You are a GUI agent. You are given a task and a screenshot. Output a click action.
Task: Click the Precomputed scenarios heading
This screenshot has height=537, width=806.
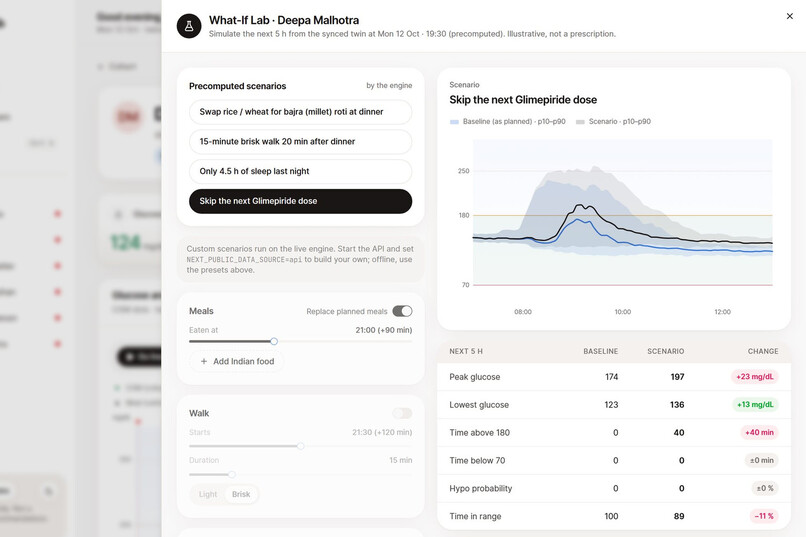click(x=237, y=86)
